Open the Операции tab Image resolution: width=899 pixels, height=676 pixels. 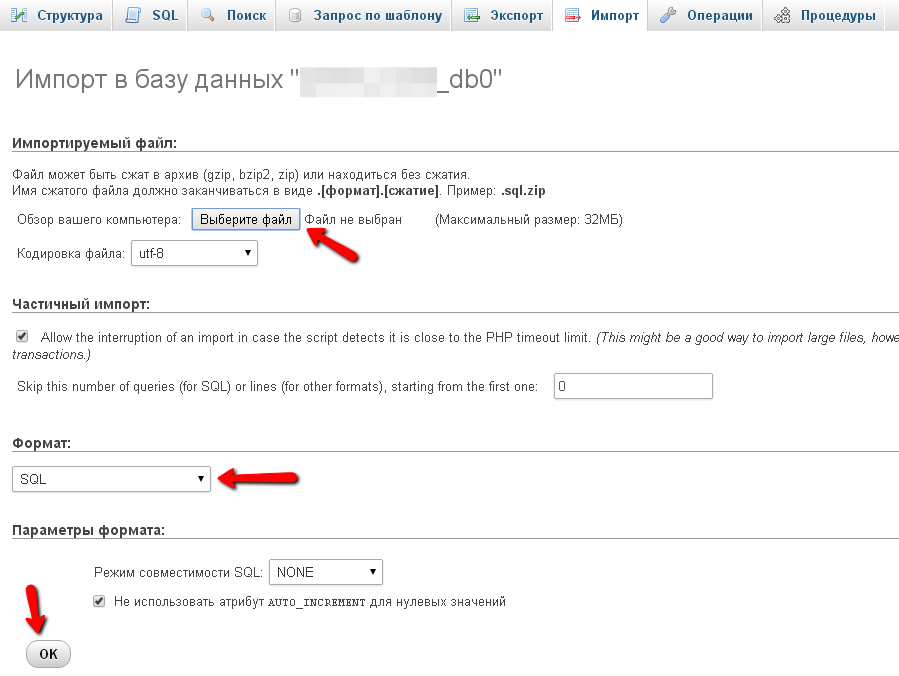[x=719, y=16]
